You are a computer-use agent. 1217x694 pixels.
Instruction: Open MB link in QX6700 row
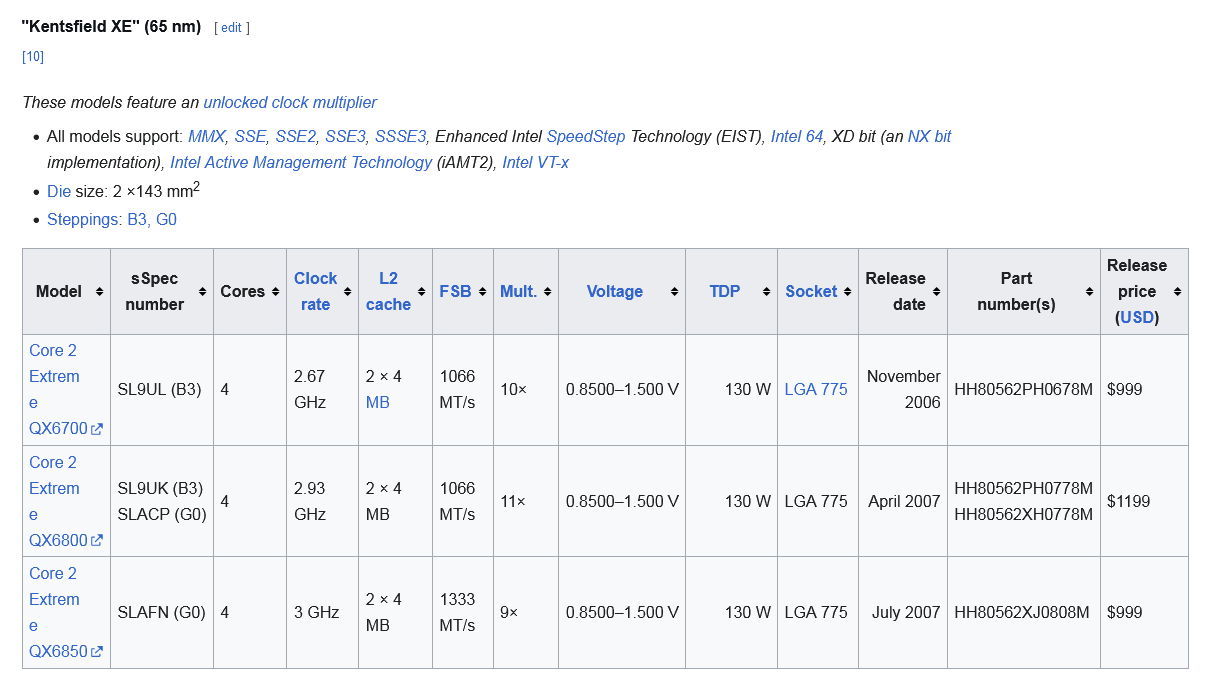point(378,403)
